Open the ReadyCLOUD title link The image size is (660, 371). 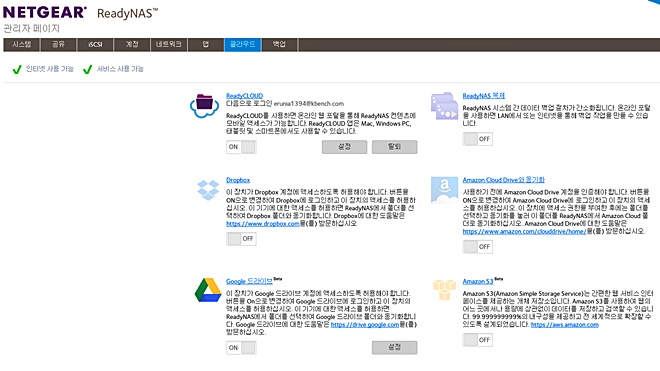pyautogui.click(x=245, y=96)
